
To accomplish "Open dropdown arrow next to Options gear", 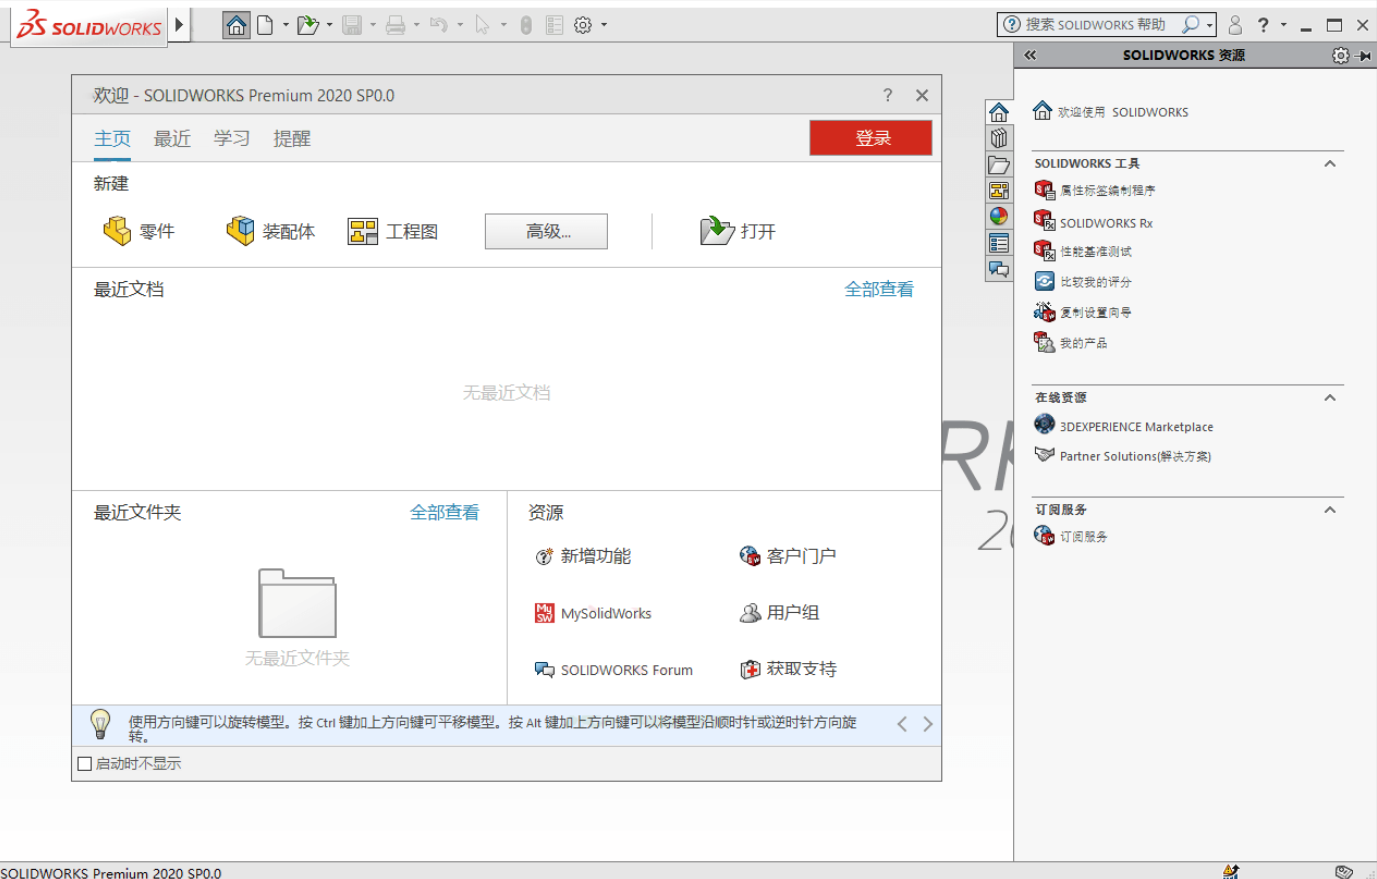I will (604, 25).
